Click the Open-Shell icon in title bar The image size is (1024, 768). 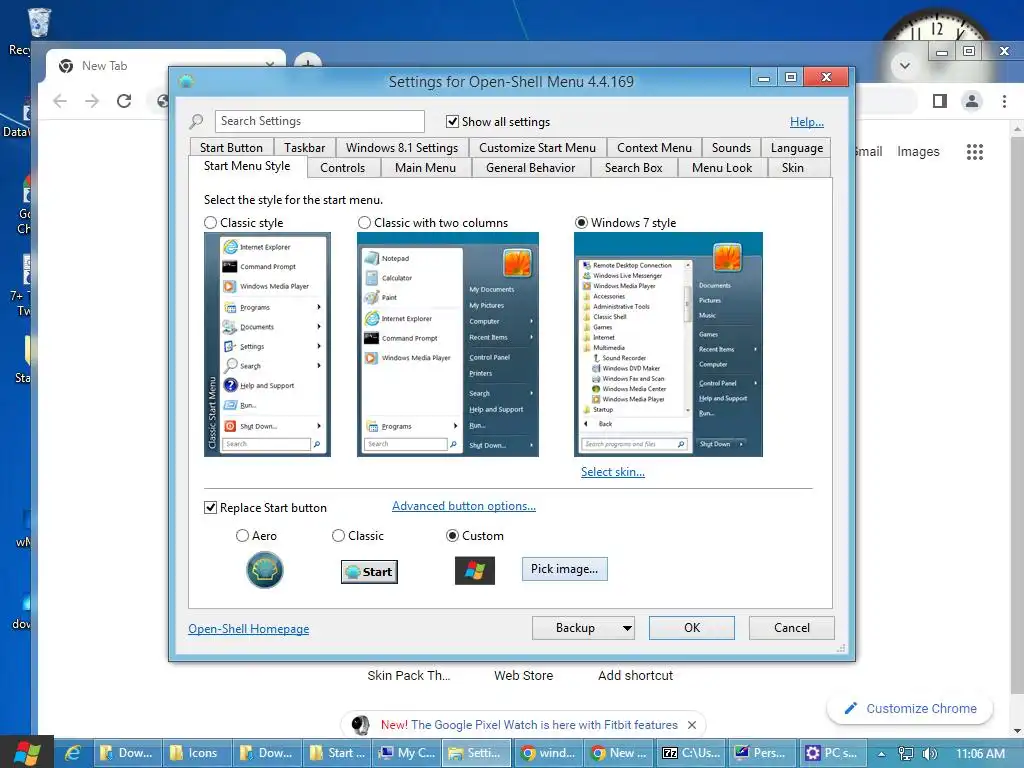pos(186,81)
